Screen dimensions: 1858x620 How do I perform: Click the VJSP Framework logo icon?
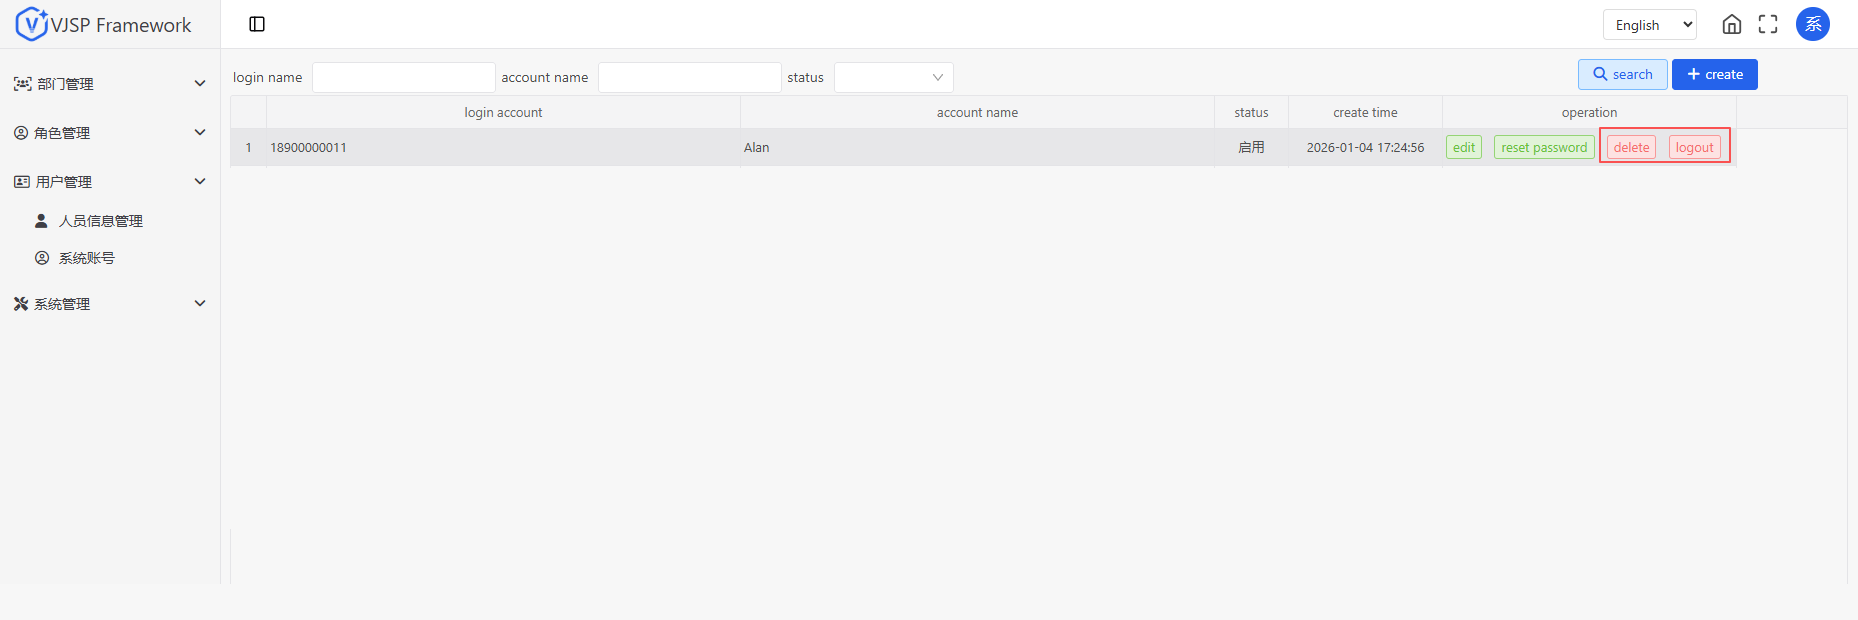click(31, 24)
